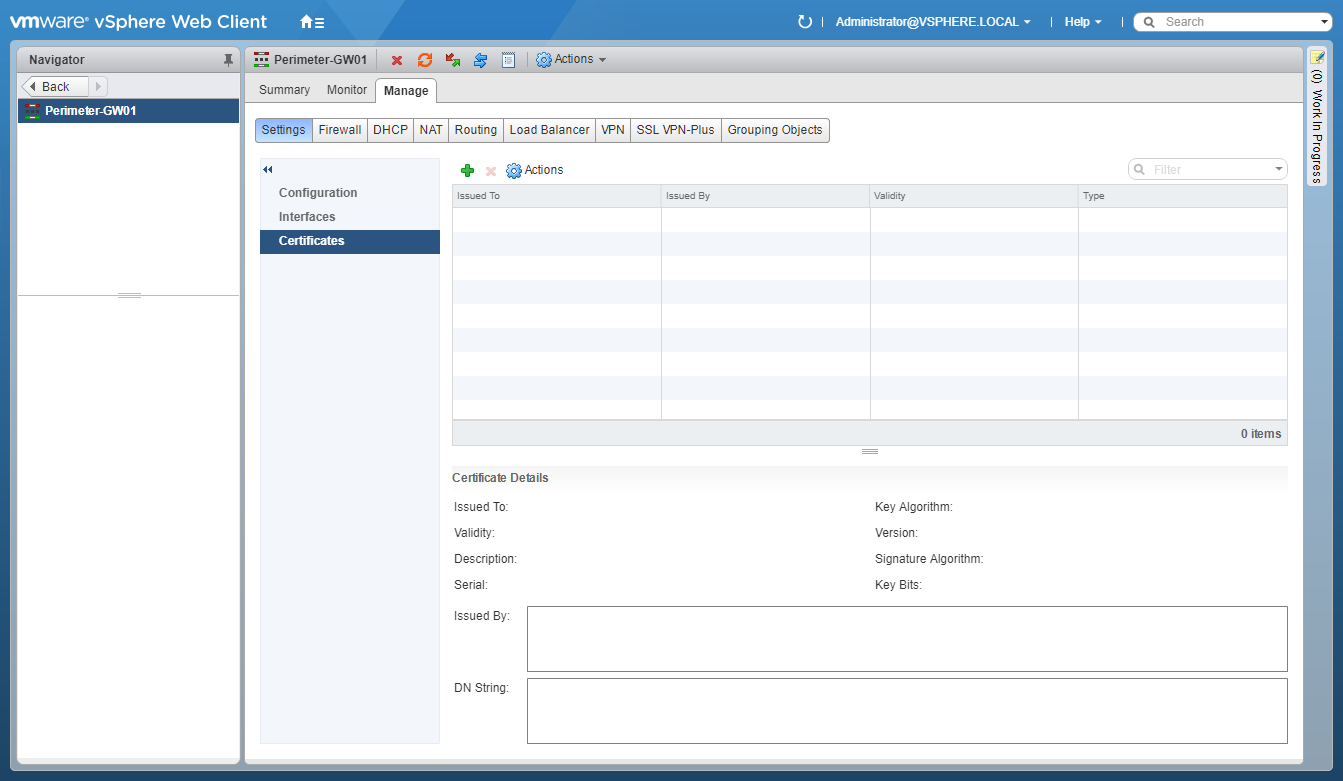1343x781 pixels.
Task: Switch to the Monitor tab
Action: [347, 90]
